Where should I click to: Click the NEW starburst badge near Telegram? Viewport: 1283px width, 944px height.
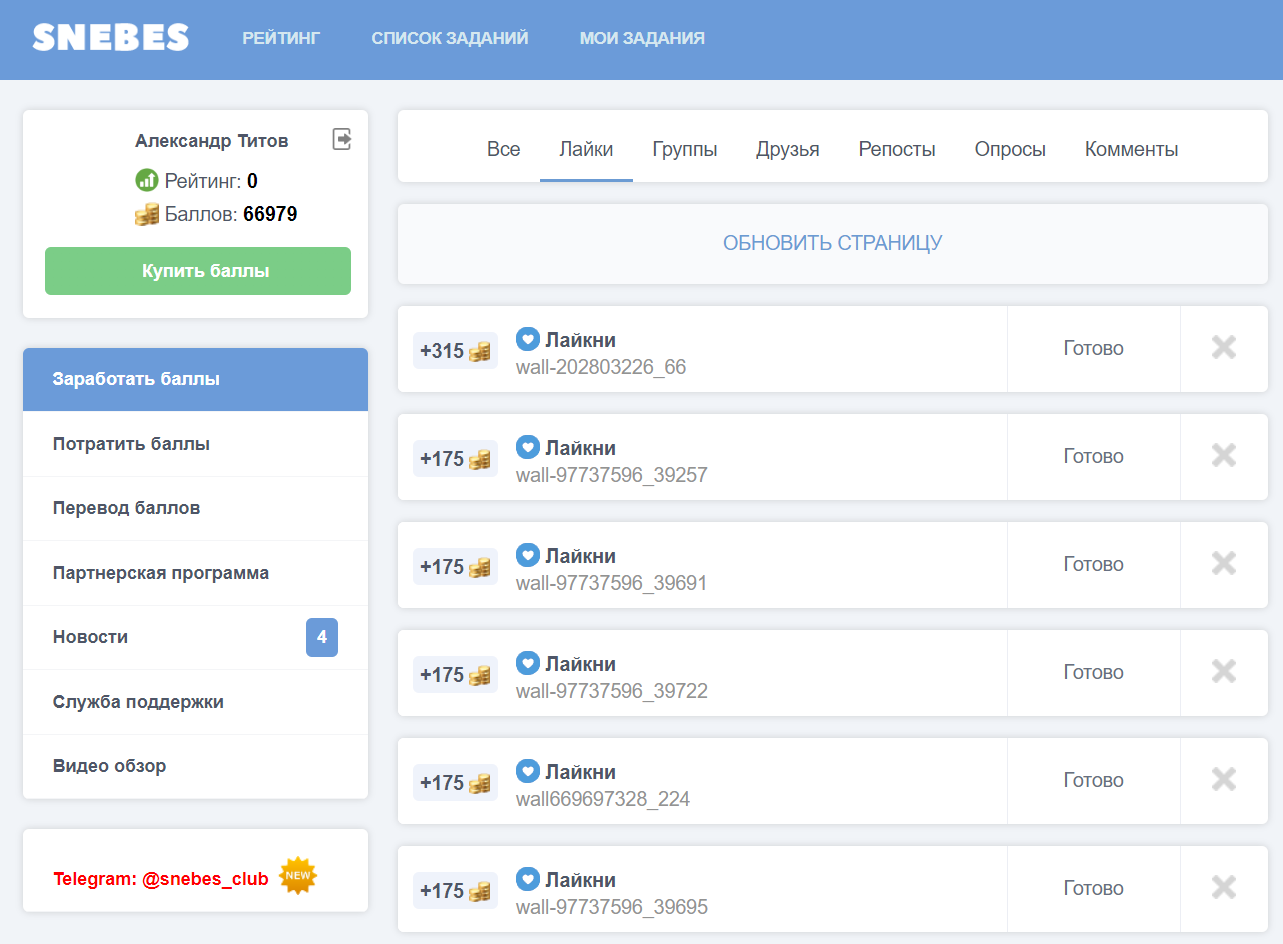[x=297, y=876]
